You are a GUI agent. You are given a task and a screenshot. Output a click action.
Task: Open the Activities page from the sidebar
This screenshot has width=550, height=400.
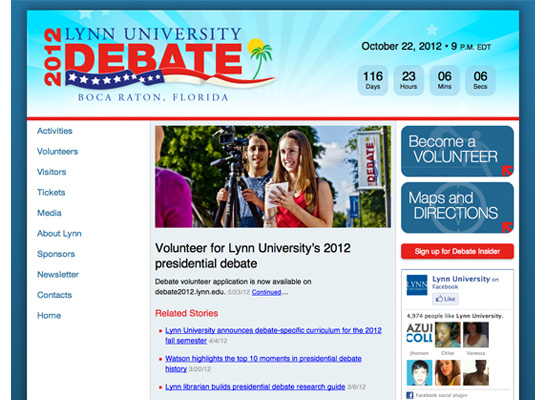[x=55, y=131]
